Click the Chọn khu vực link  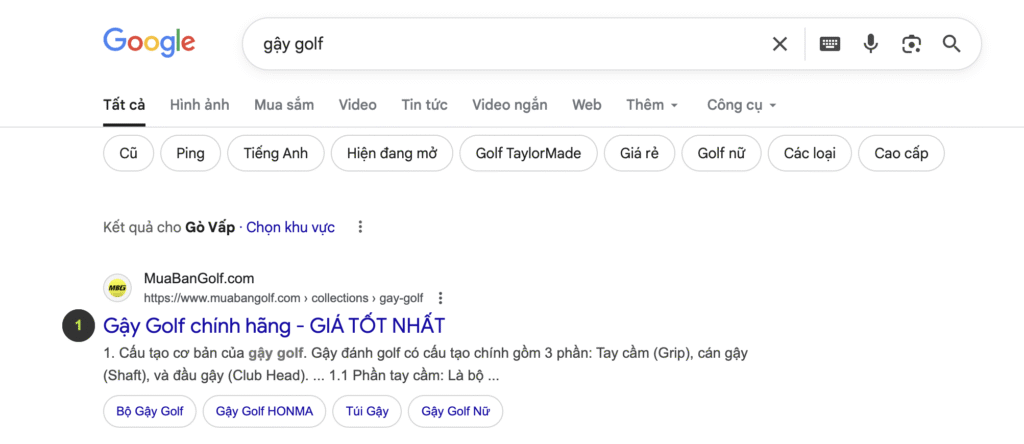point(290,227)
